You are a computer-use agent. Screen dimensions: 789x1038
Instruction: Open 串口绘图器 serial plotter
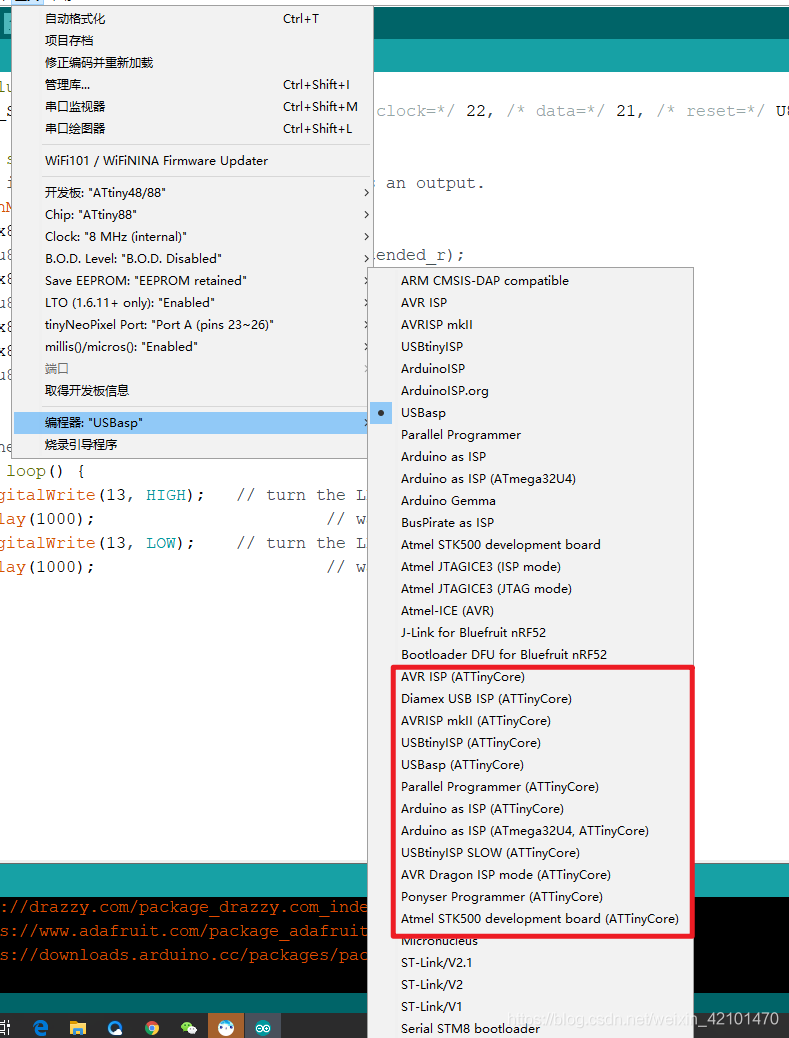pyautogui.click(x=191, y=128)
